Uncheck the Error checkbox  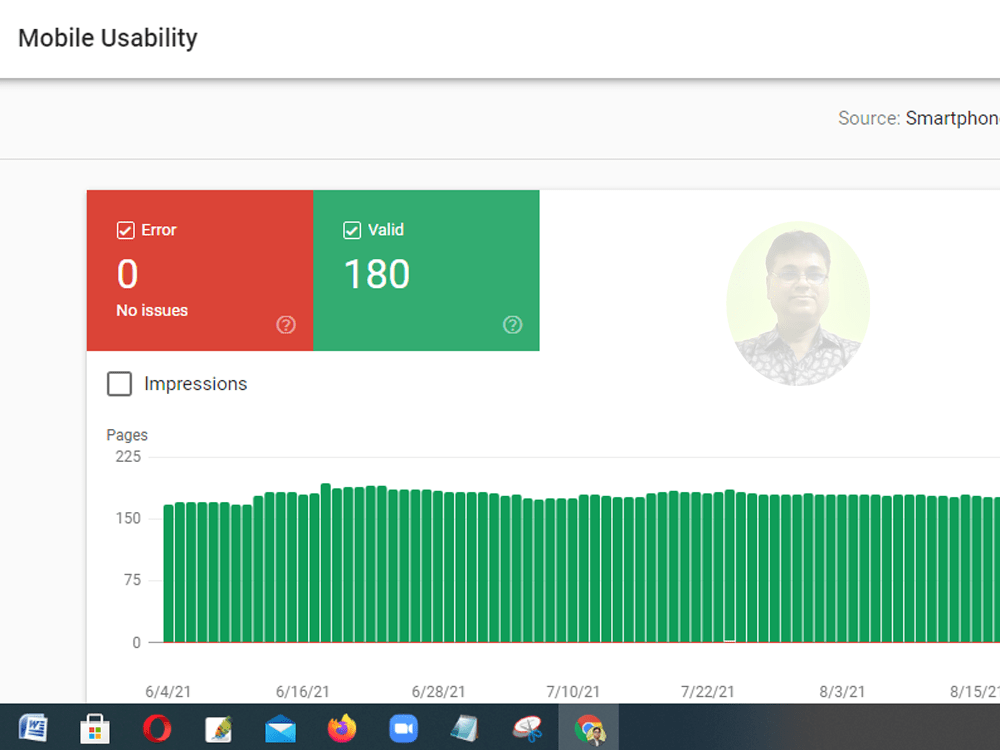pyautogui.click(x=126, y=230)
